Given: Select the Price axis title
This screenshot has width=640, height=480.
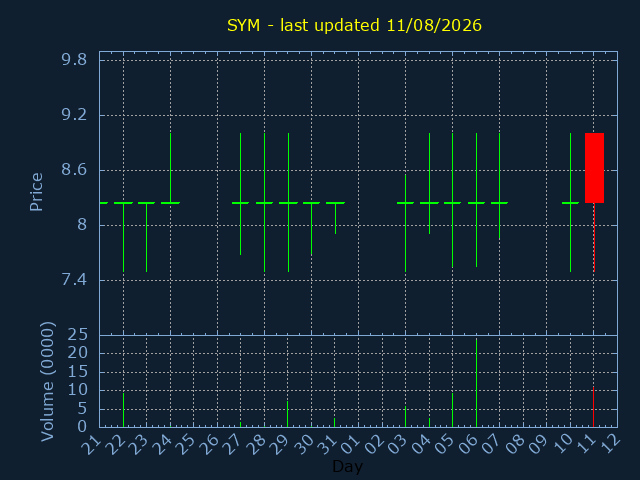Looking at the screenshot, I should 36,192.
